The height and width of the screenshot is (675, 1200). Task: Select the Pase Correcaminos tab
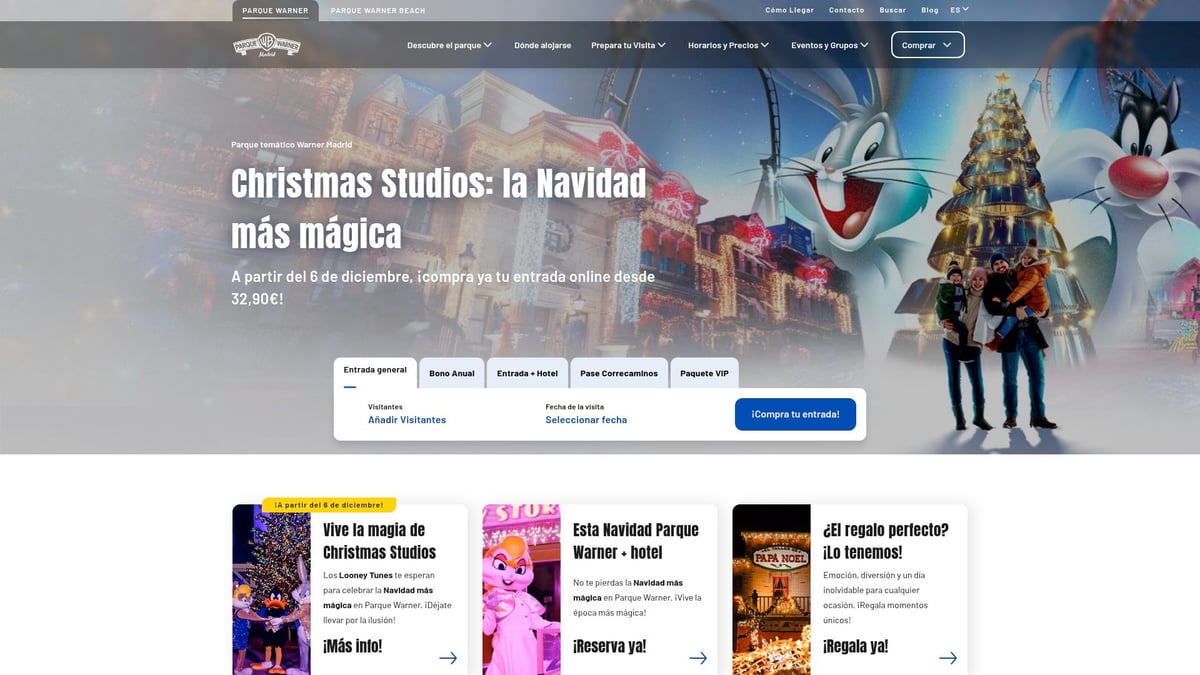(x=619, y=373)
